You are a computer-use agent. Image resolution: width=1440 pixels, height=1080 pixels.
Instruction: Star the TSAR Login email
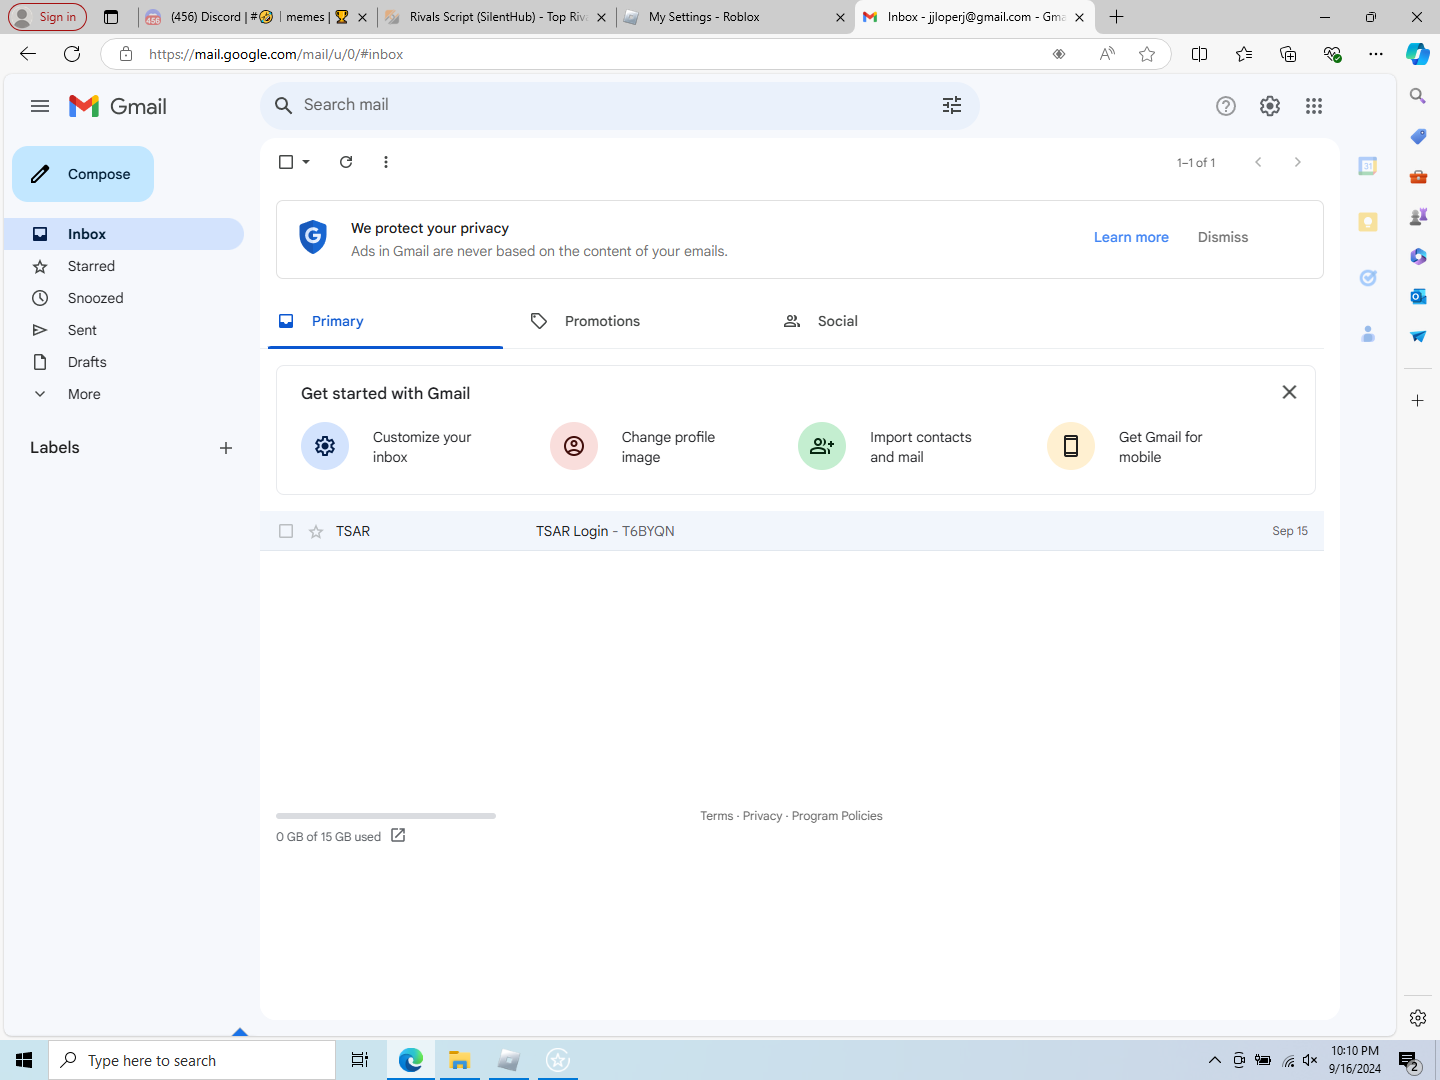[316, 531]
